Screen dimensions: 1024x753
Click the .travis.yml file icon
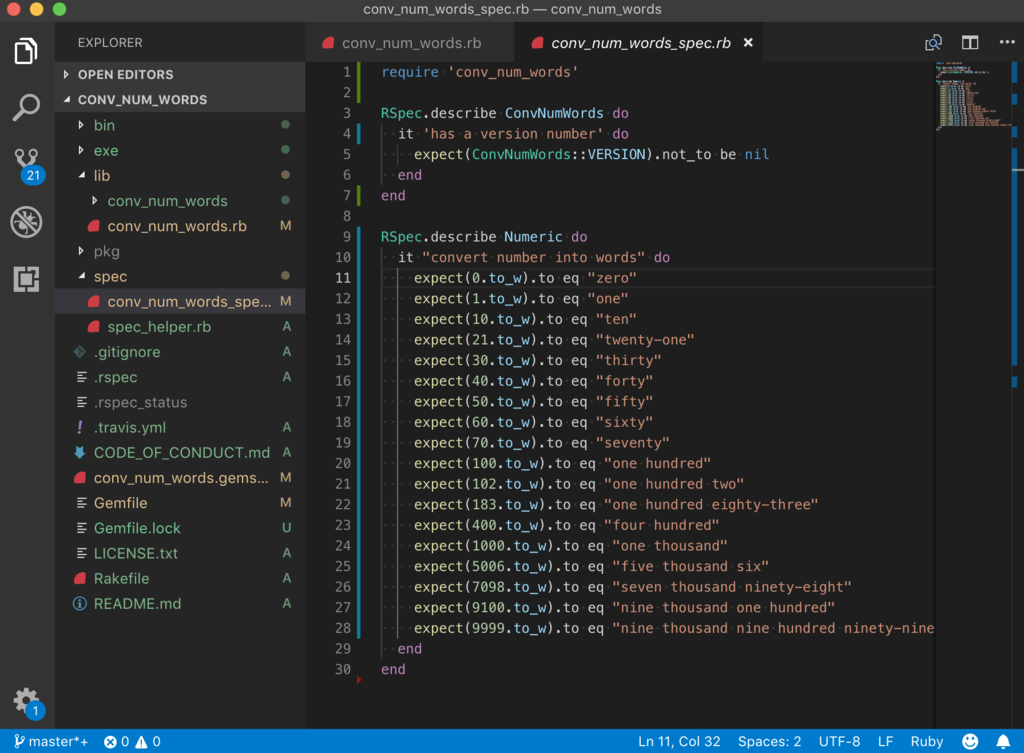80,427
